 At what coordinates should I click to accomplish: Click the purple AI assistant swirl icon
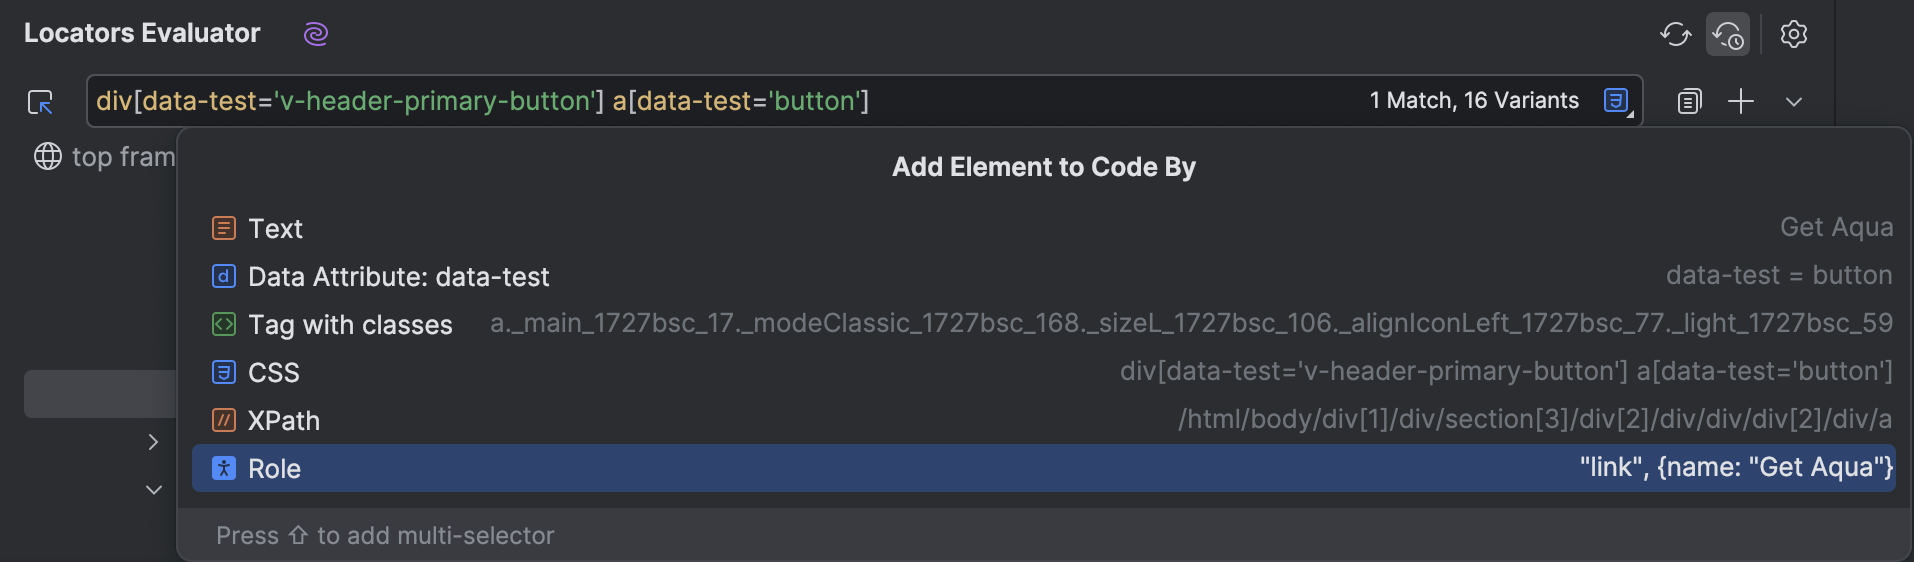[316, 34]
